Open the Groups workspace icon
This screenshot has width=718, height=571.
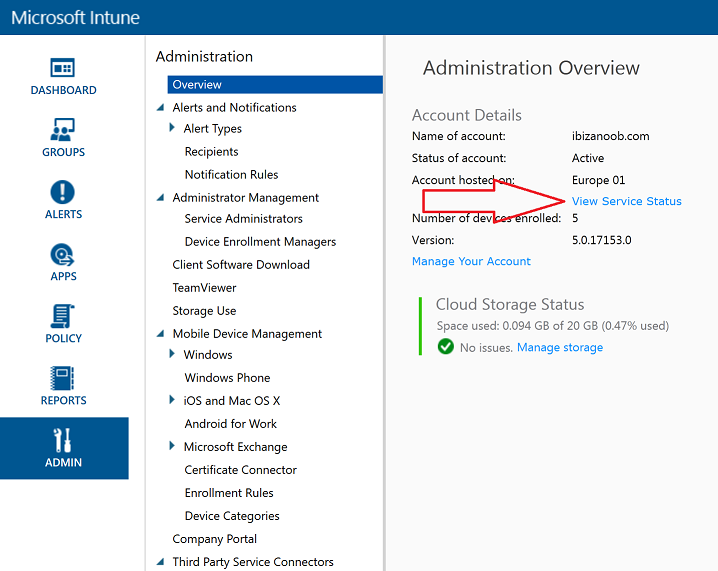pyautogui.click(x=63, y=130)
